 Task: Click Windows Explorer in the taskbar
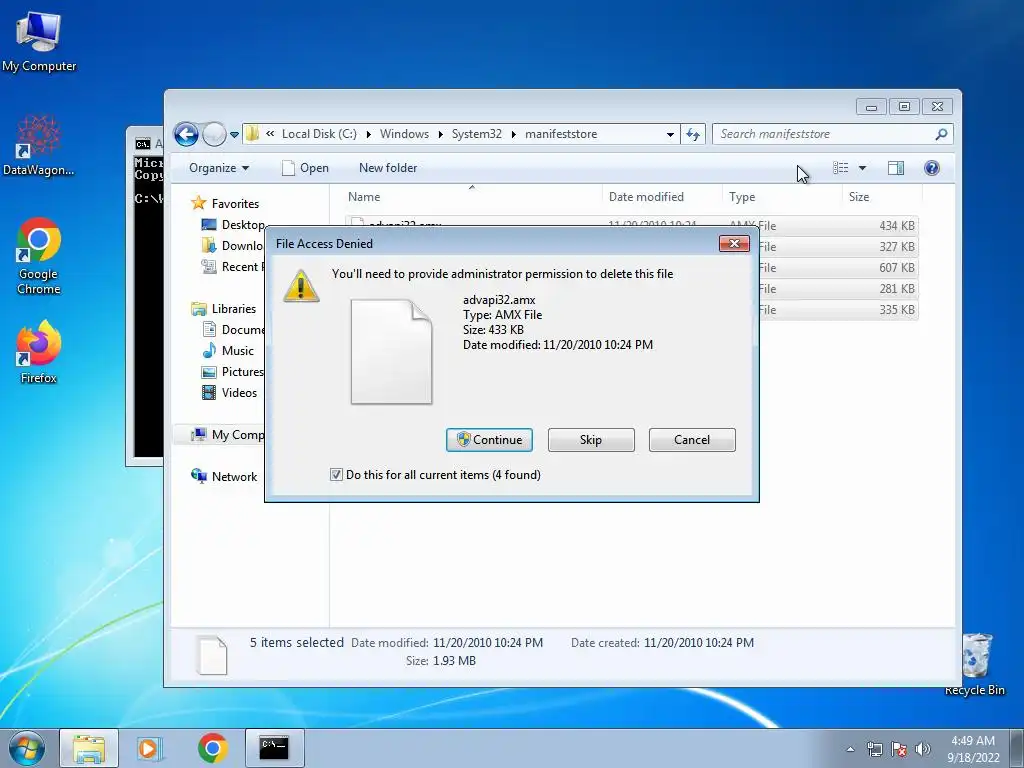point(89,748)
